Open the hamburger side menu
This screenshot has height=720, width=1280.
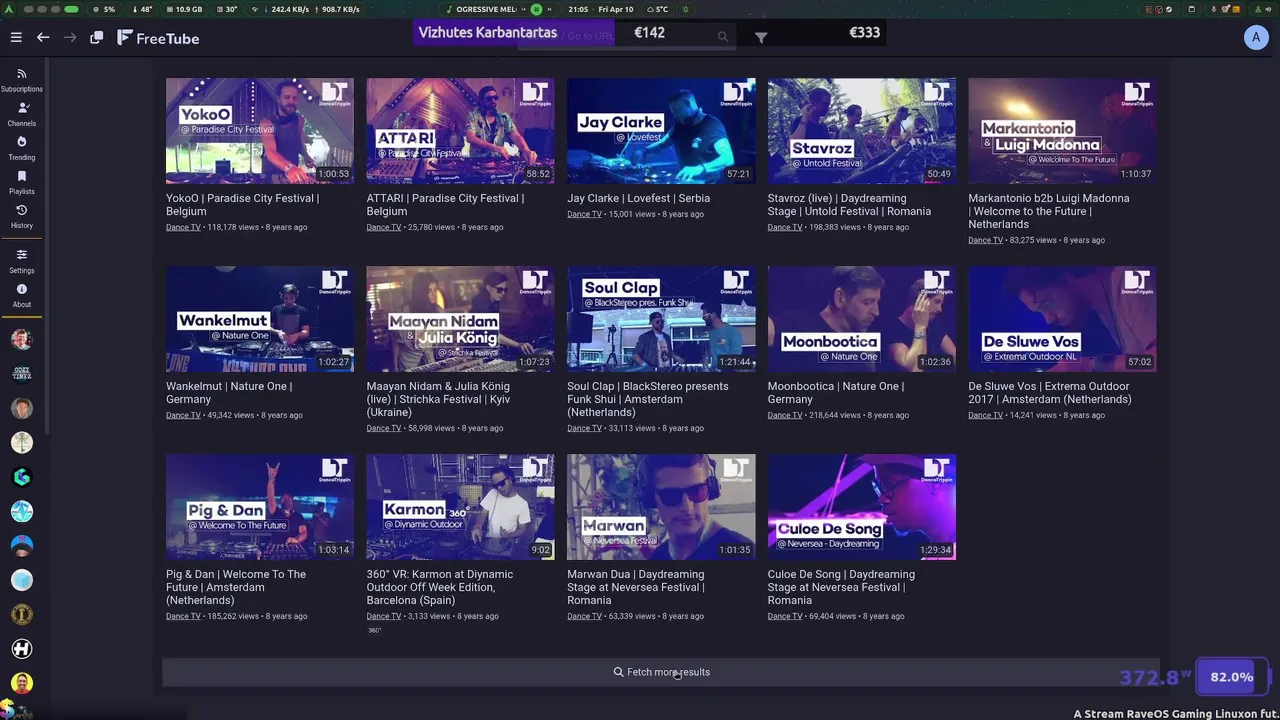pos(16,37)
